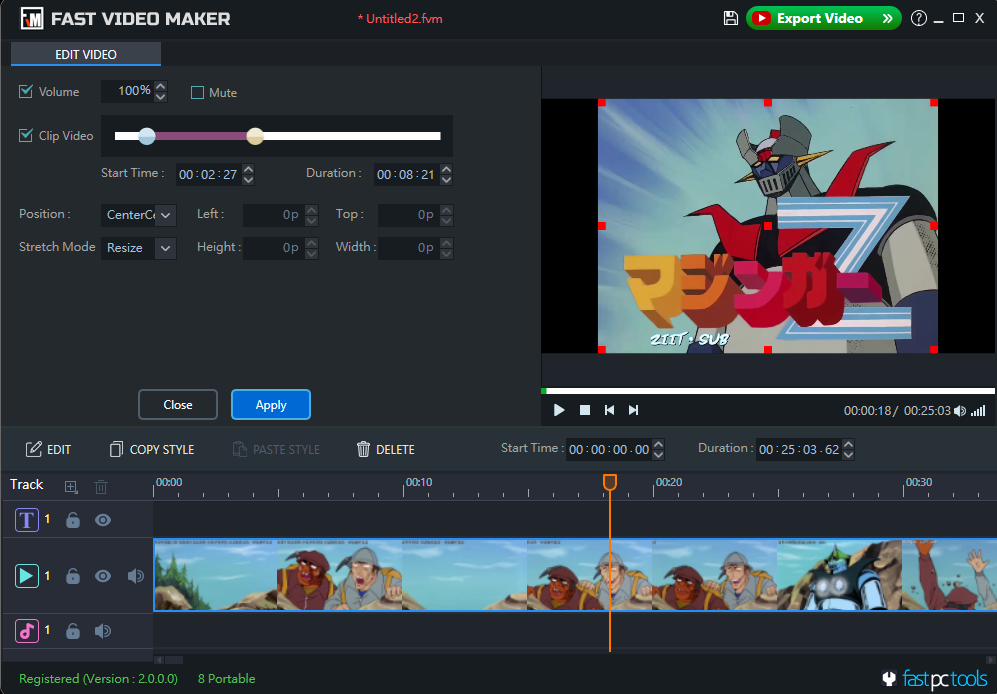This screenshot has height=694, width=997.
Task: Click the preview speaker volume icon
Action: [960, 411]
